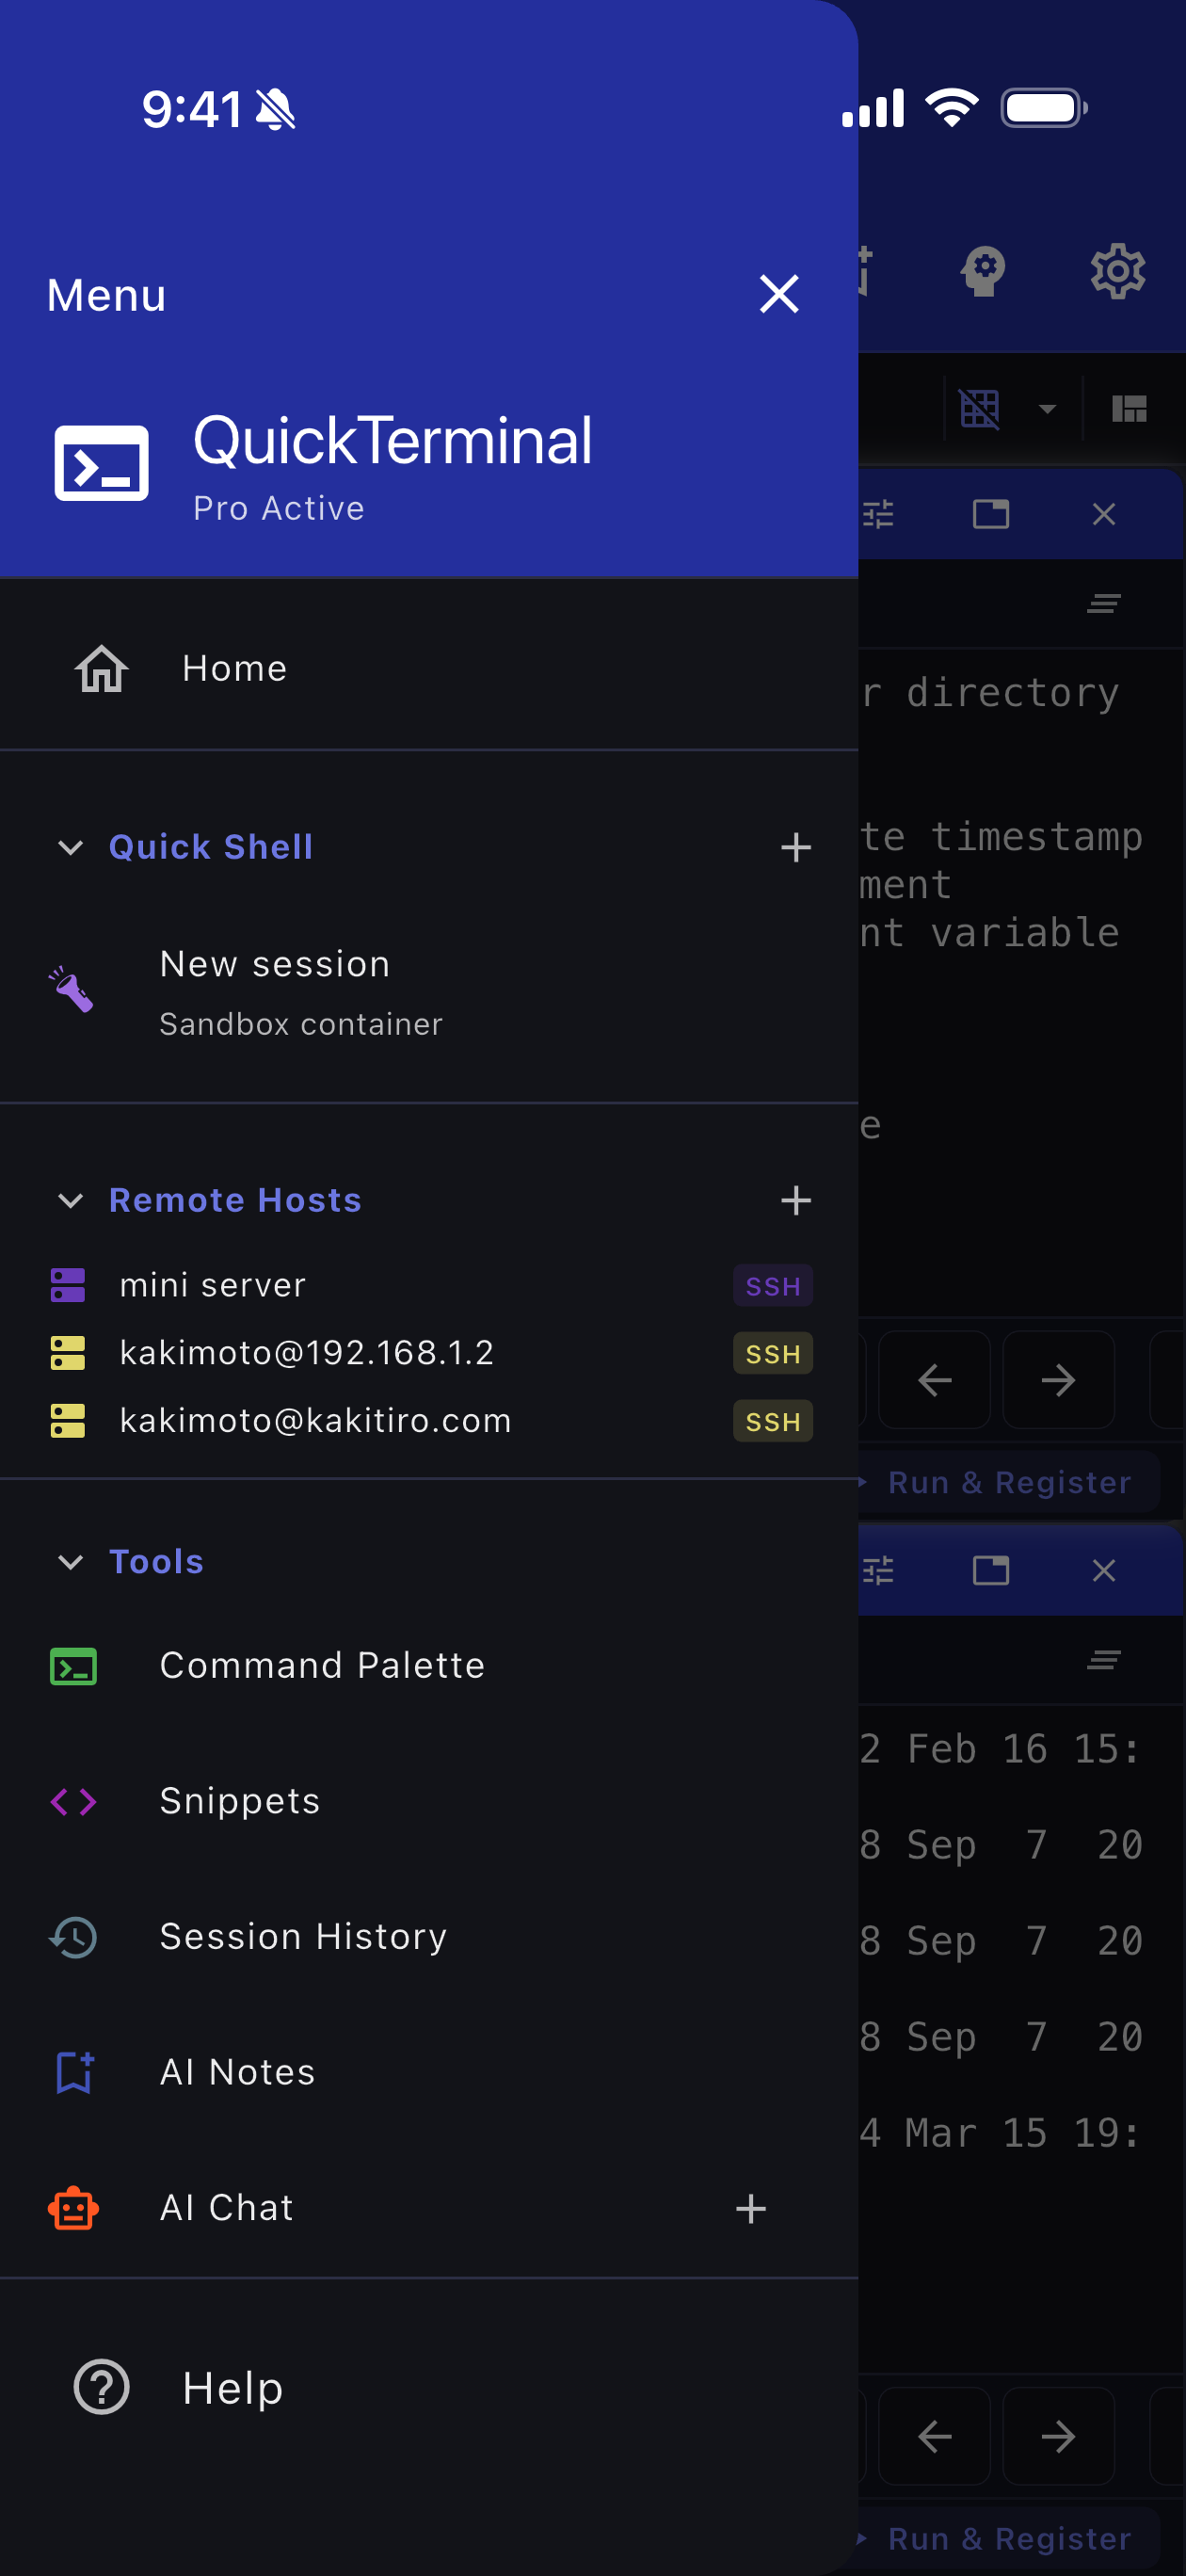Image resolution: width=1186 pixels, height=2576 pixels.
Task: Open layout dropdown arrow in background toolbar
Action: click(x=1047, y=408)
